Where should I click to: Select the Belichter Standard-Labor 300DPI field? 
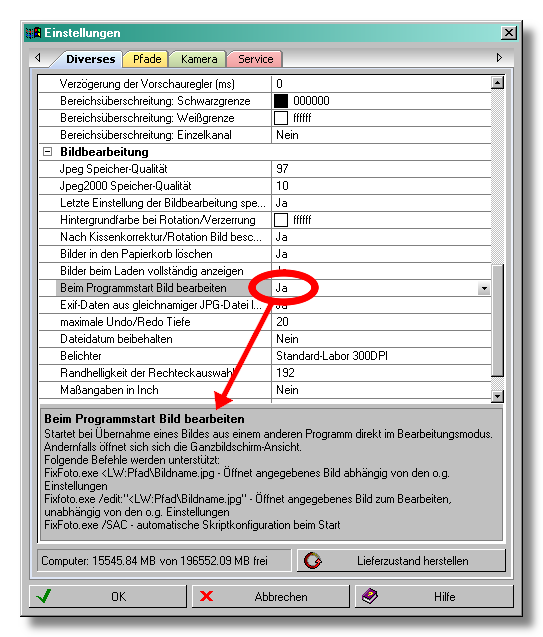[x=381, y=356]
